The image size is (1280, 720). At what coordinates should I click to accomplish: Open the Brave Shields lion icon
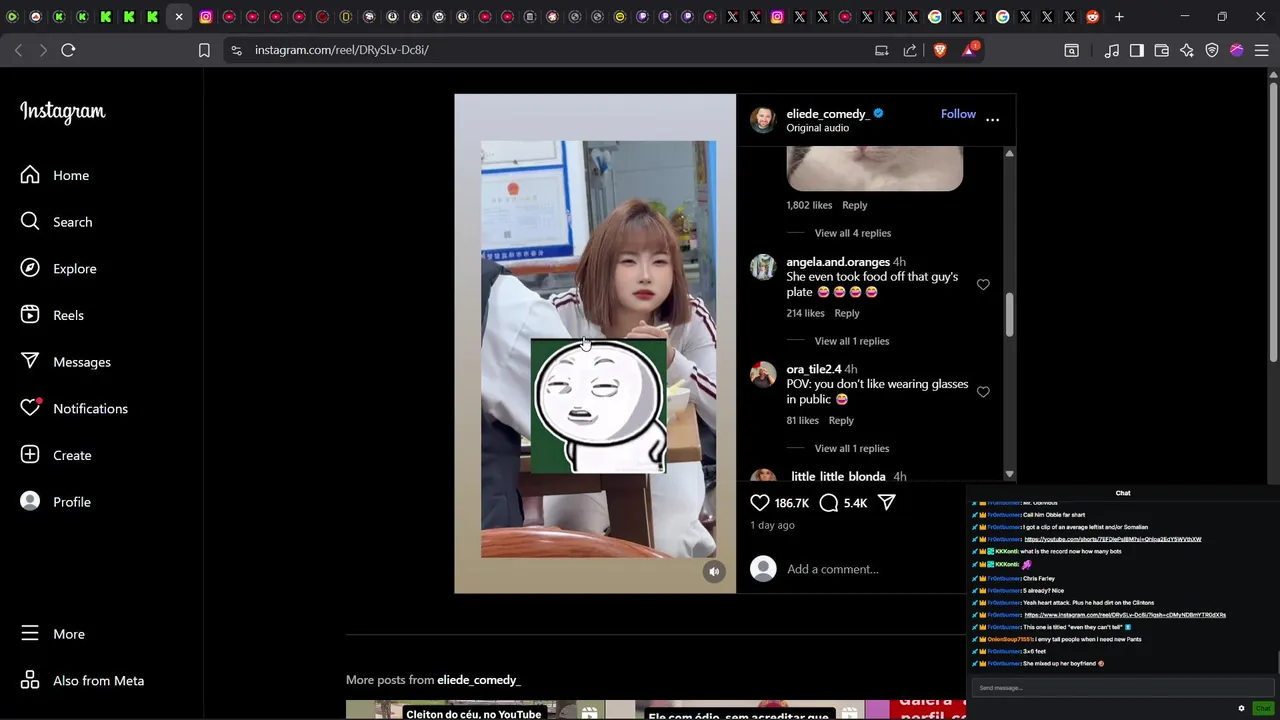click(x=939, y=50)
